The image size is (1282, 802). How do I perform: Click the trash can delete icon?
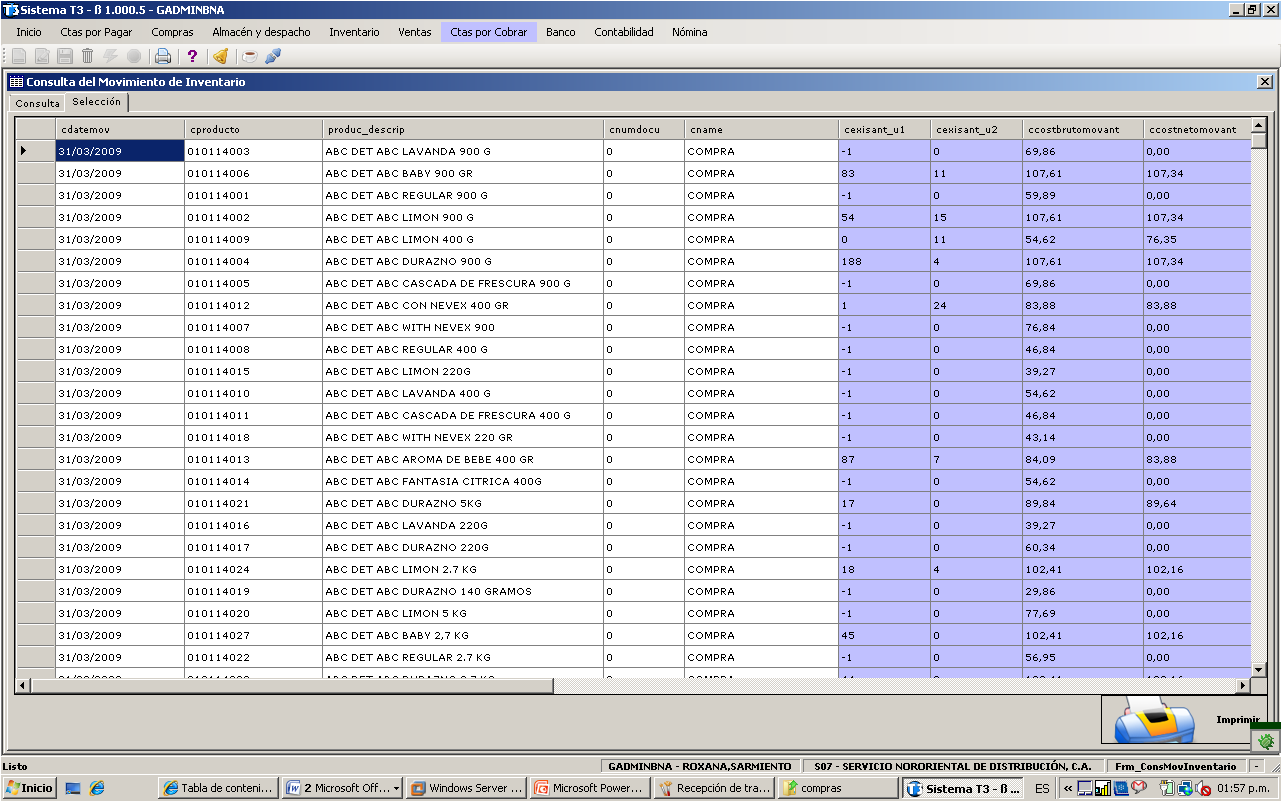pyautogui.click(x=87, y=56)
